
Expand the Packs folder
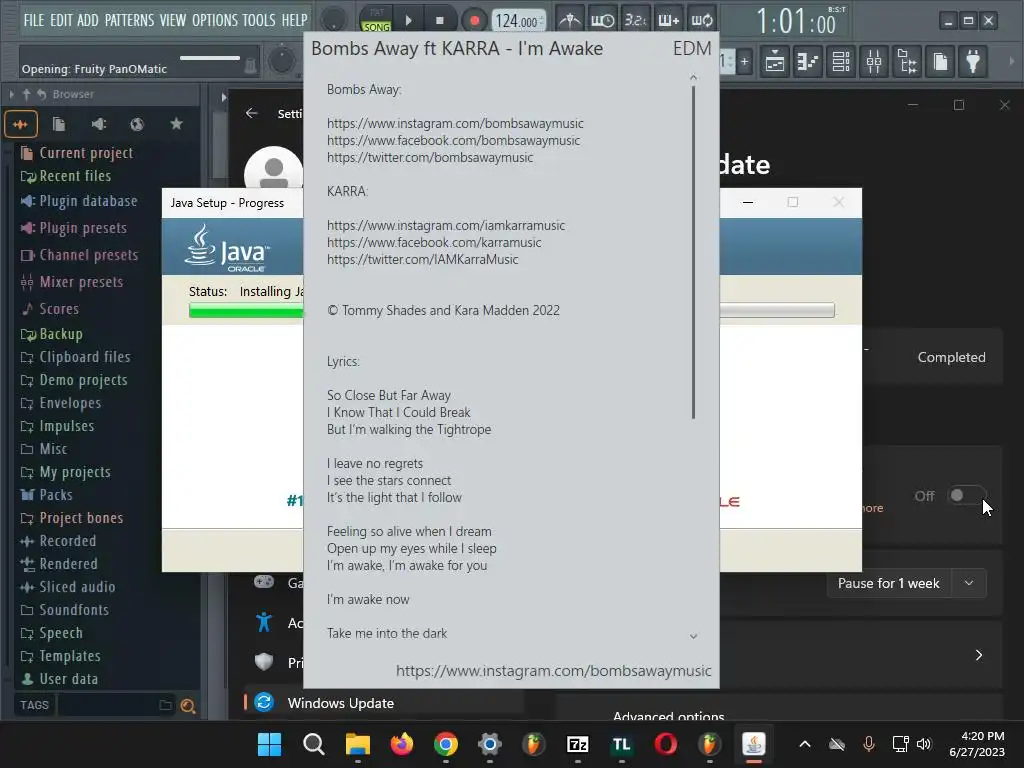click(47, 495)
